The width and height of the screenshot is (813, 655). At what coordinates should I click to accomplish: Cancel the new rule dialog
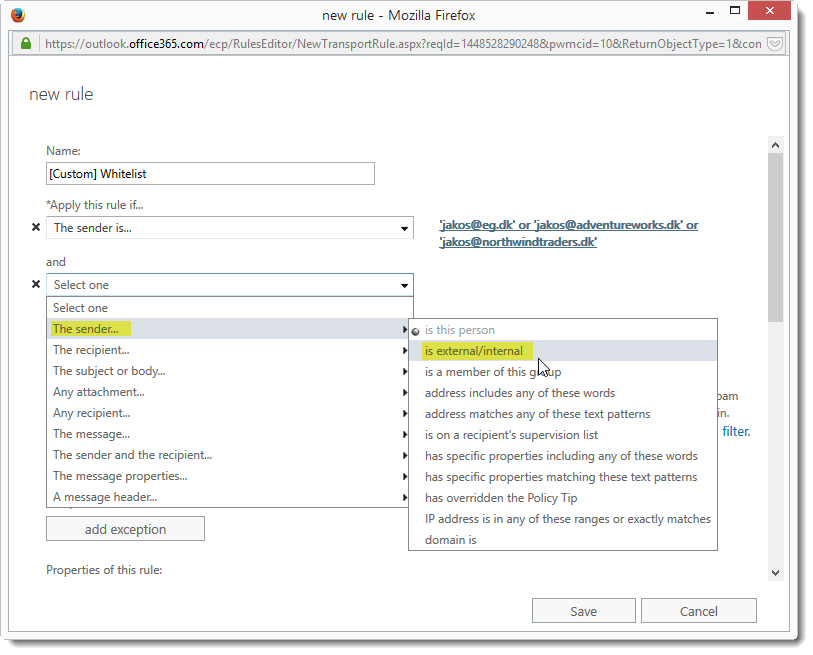click(x=698, y=611)
